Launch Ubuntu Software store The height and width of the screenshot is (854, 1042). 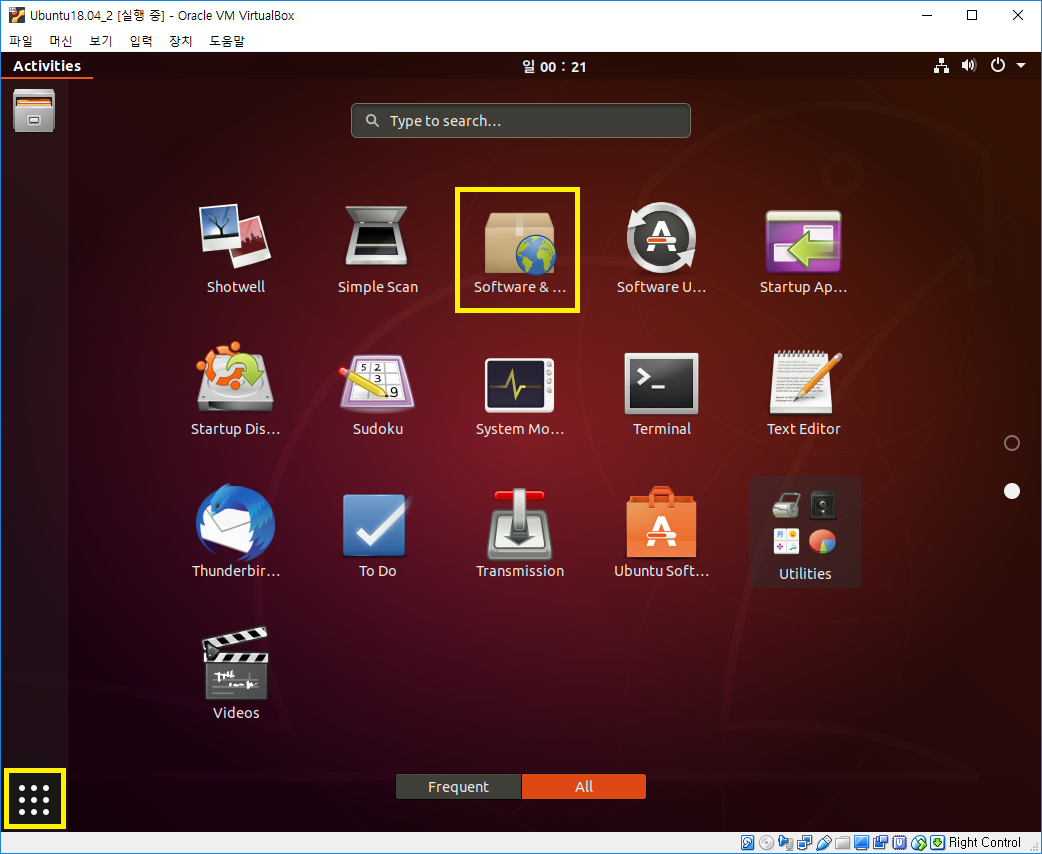[661, 532]
